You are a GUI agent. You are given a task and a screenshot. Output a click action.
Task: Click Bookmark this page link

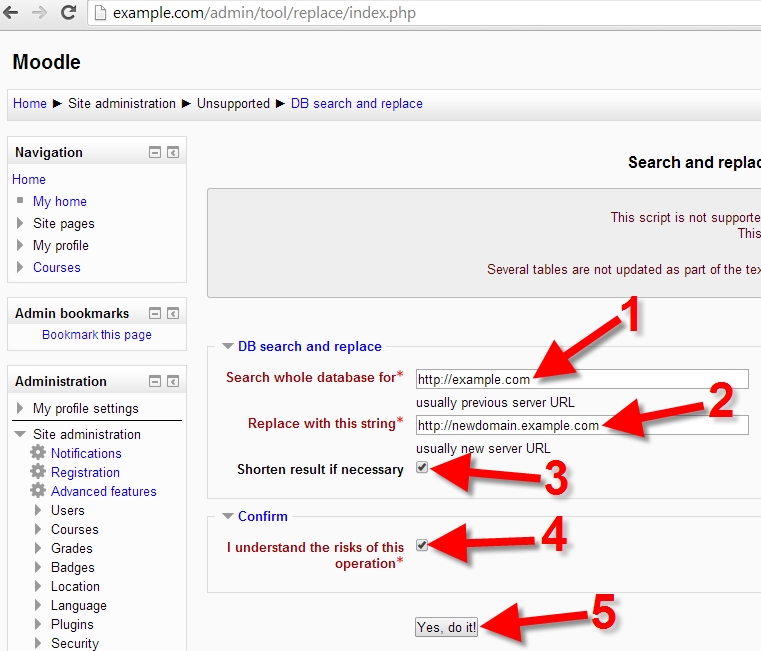(97, 334)
